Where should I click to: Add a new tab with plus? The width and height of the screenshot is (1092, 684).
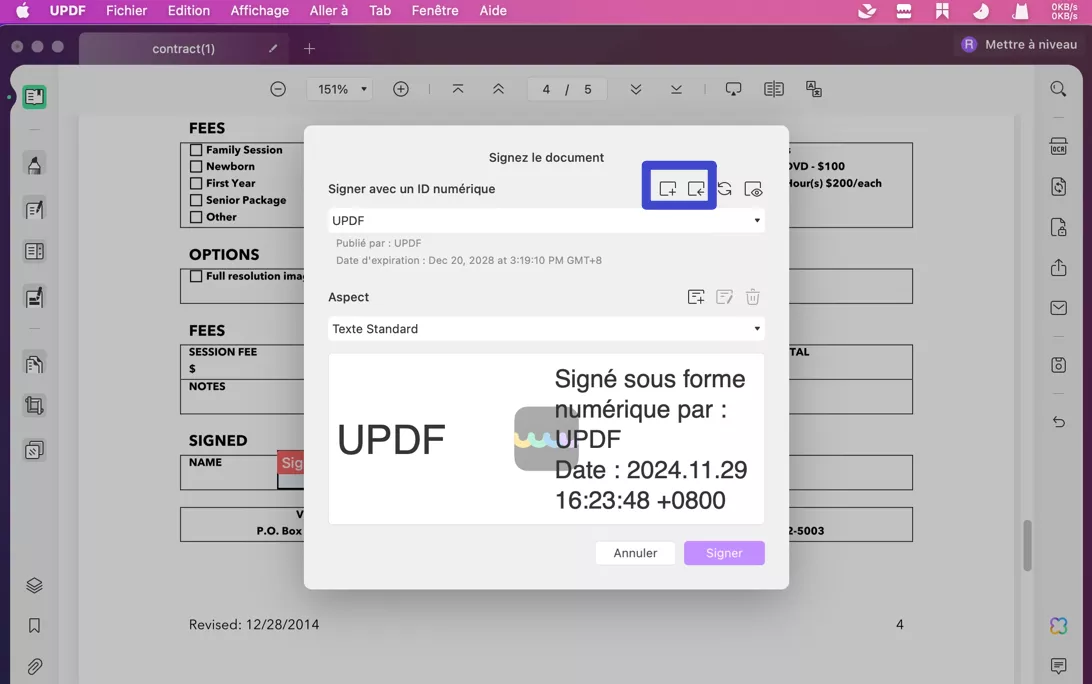pos(309,48)
